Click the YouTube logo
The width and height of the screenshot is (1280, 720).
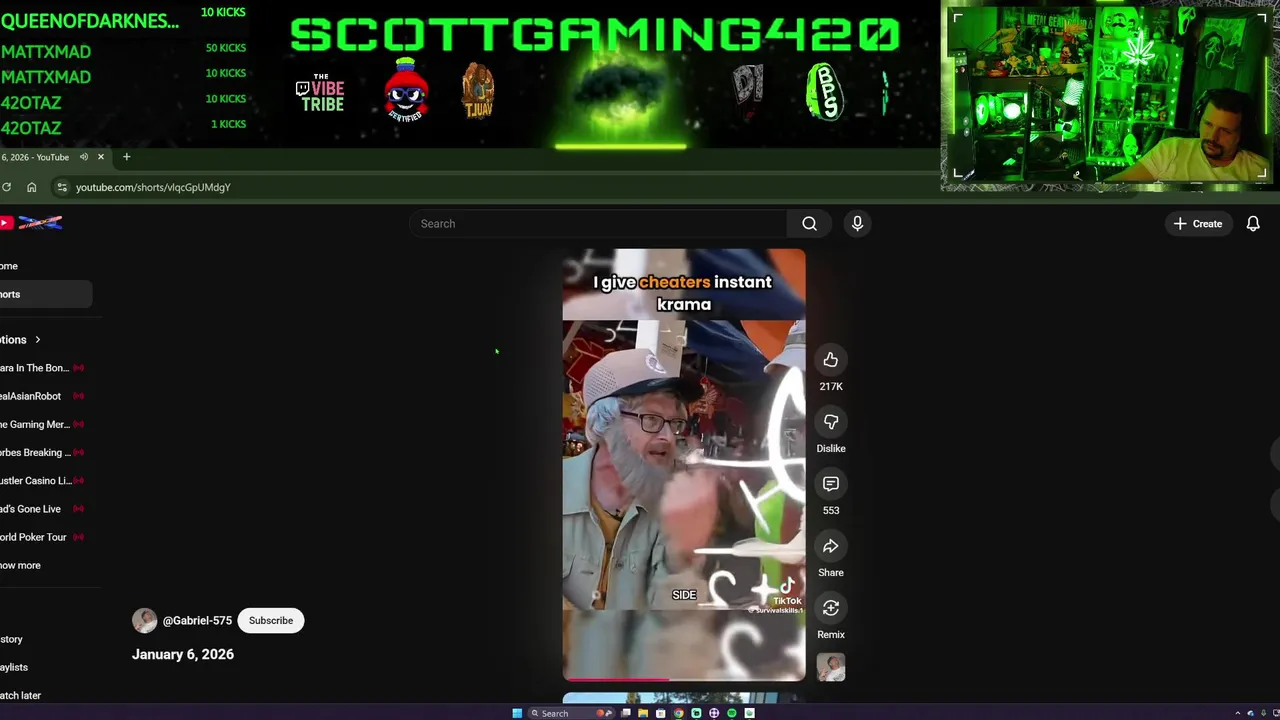[32, 223]
